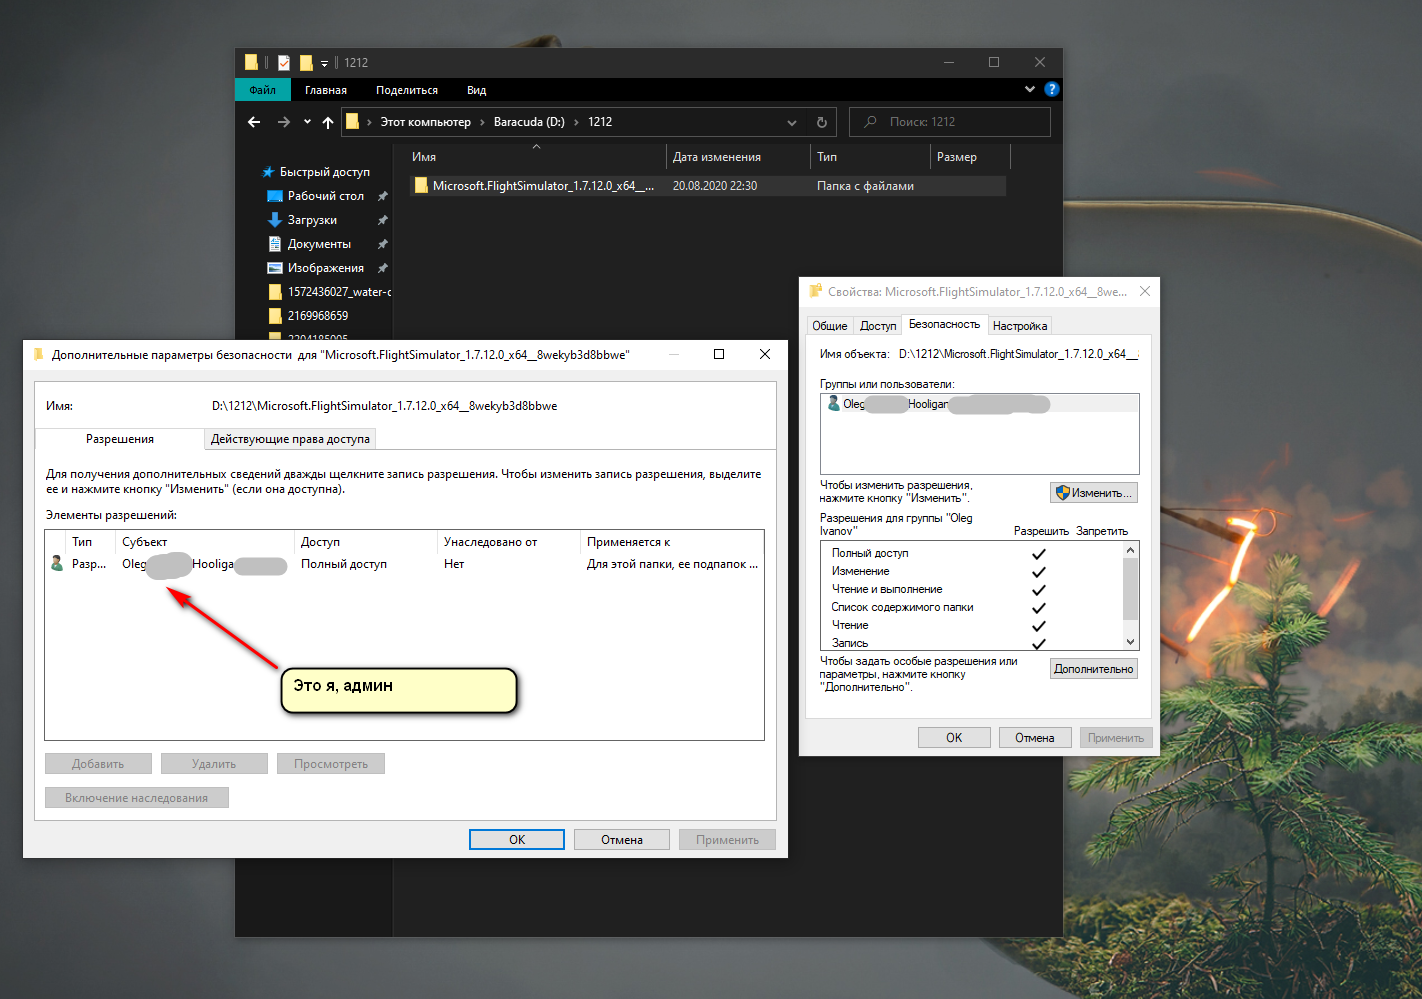Screen dimensions: 1422x999
Task: Click OK in advanced security dialog
Action: click(517, 840)
